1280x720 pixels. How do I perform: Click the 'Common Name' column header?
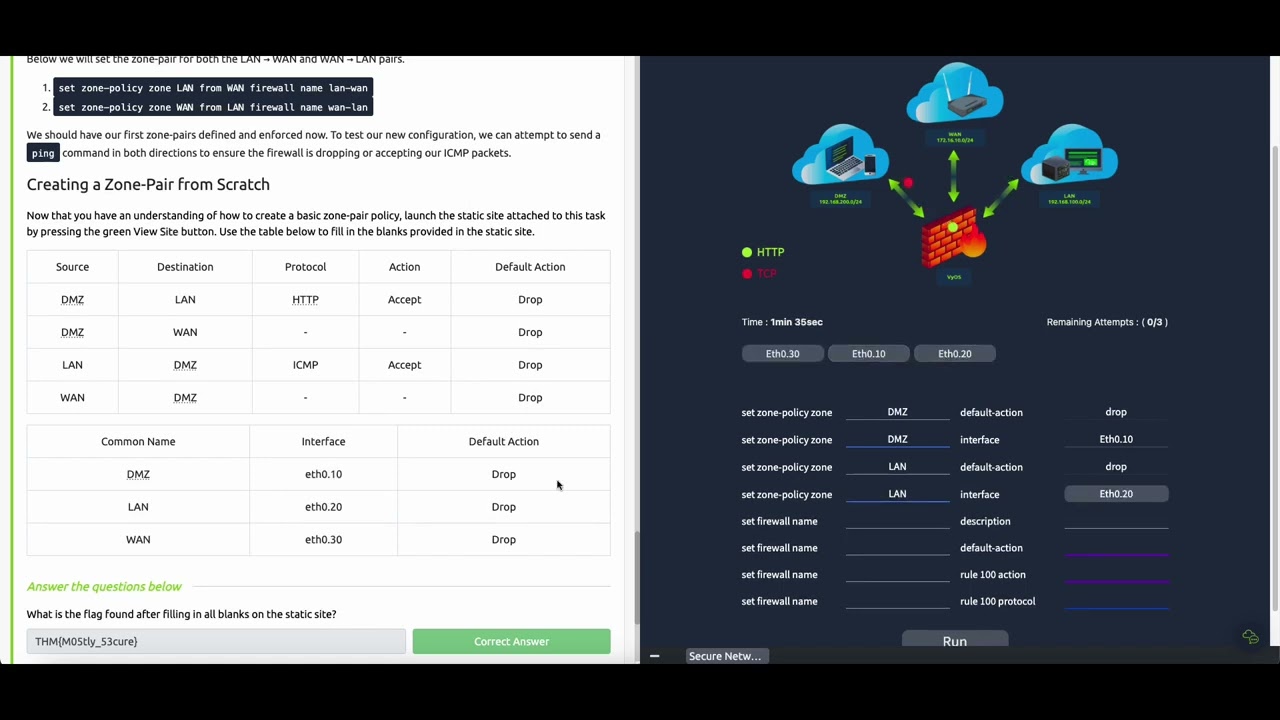(x=138, y=442)
